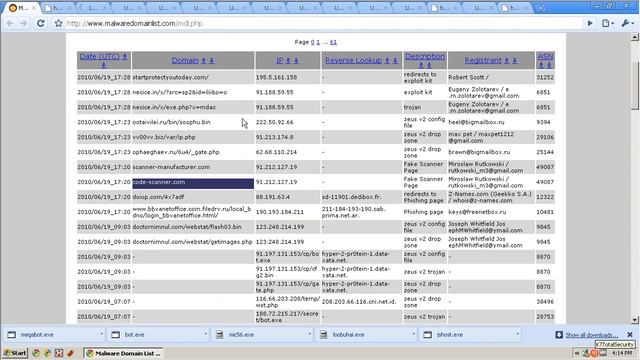Close the downloads bar with X
Screen dimensions: 640x360
point(630,335)
